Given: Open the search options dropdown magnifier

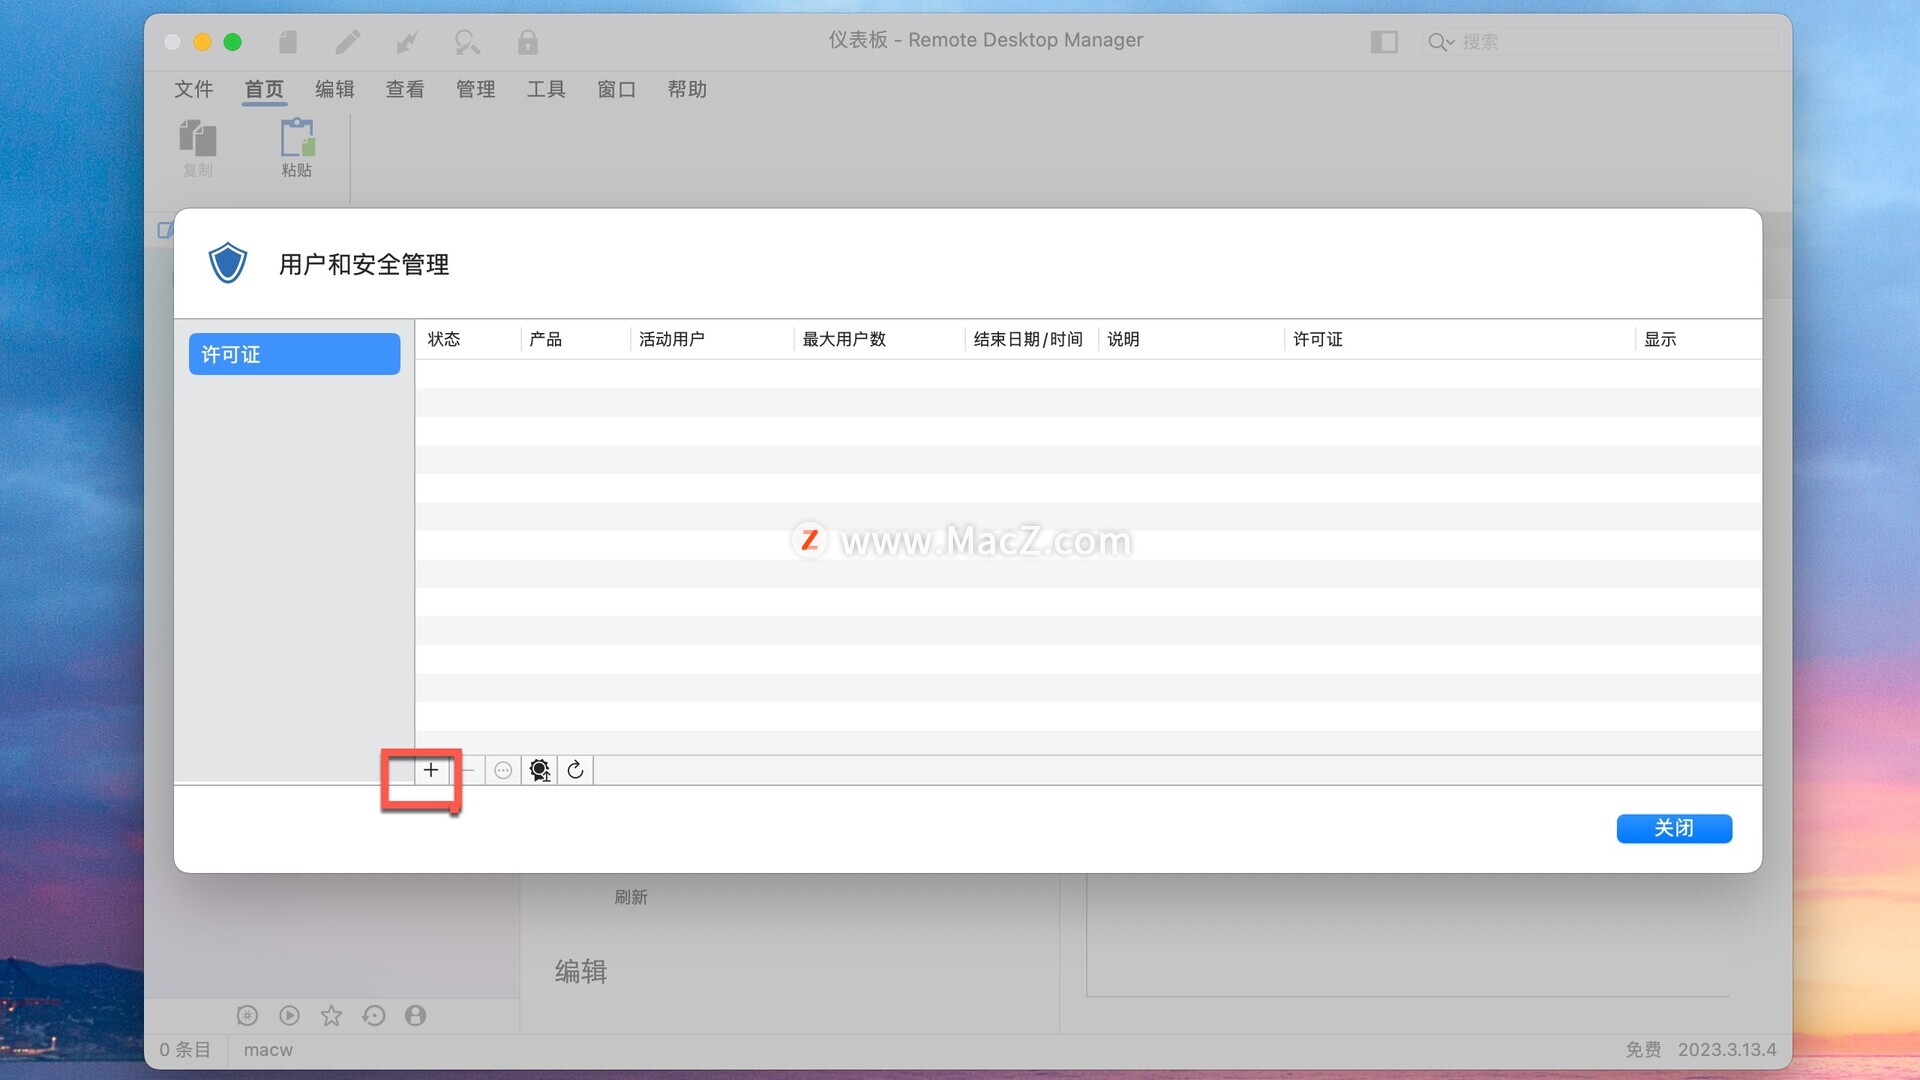Looking at the screenshot, I should pyautogui.click(x=1440, y=42).
